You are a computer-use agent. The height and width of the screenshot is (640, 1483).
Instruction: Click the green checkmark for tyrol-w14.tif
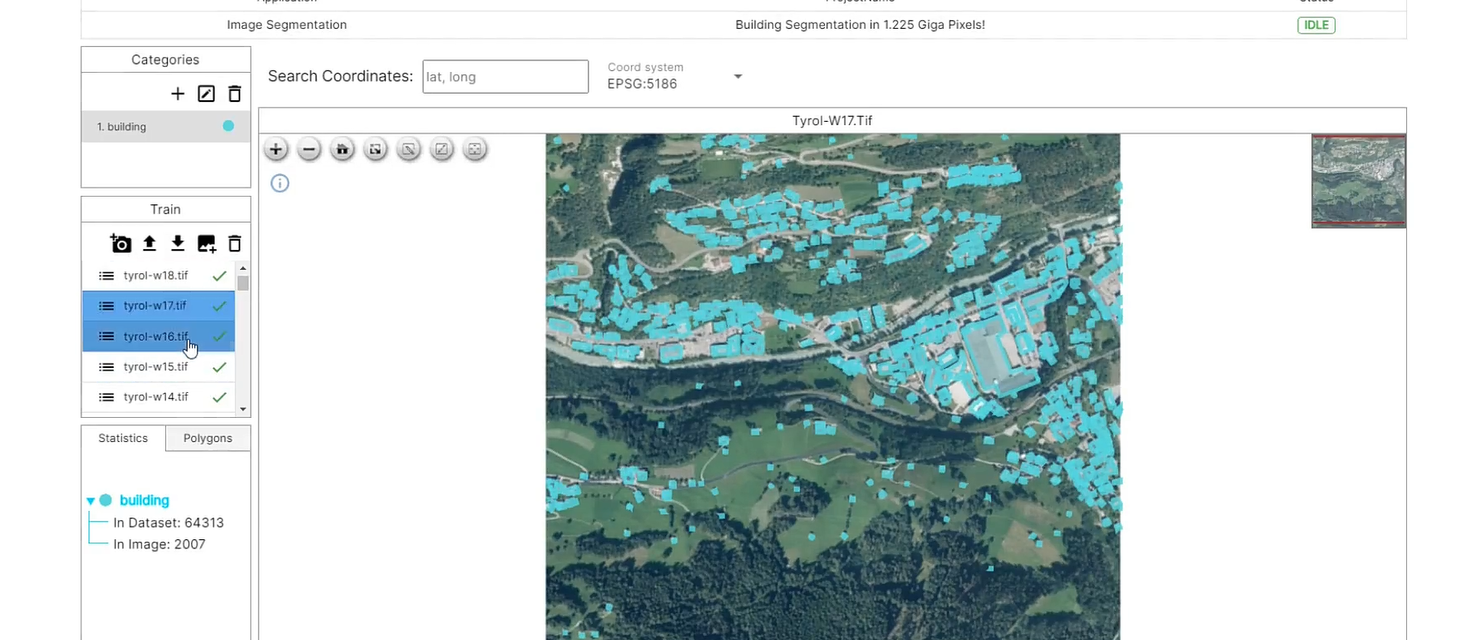pyautogui.click(x=220, y=397)
